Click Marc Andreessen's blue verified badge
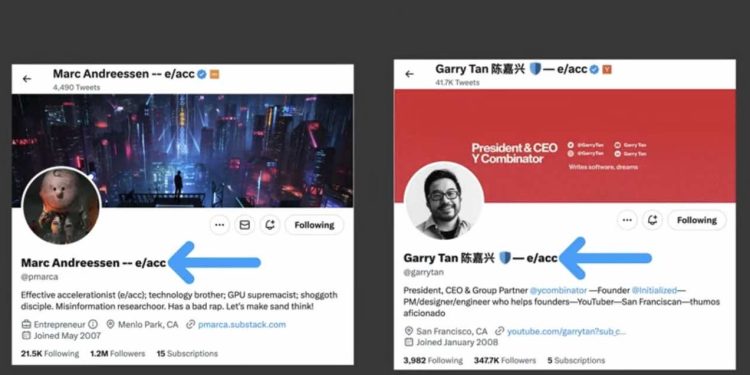Screen dimensions: 750x375 [202, 74]
